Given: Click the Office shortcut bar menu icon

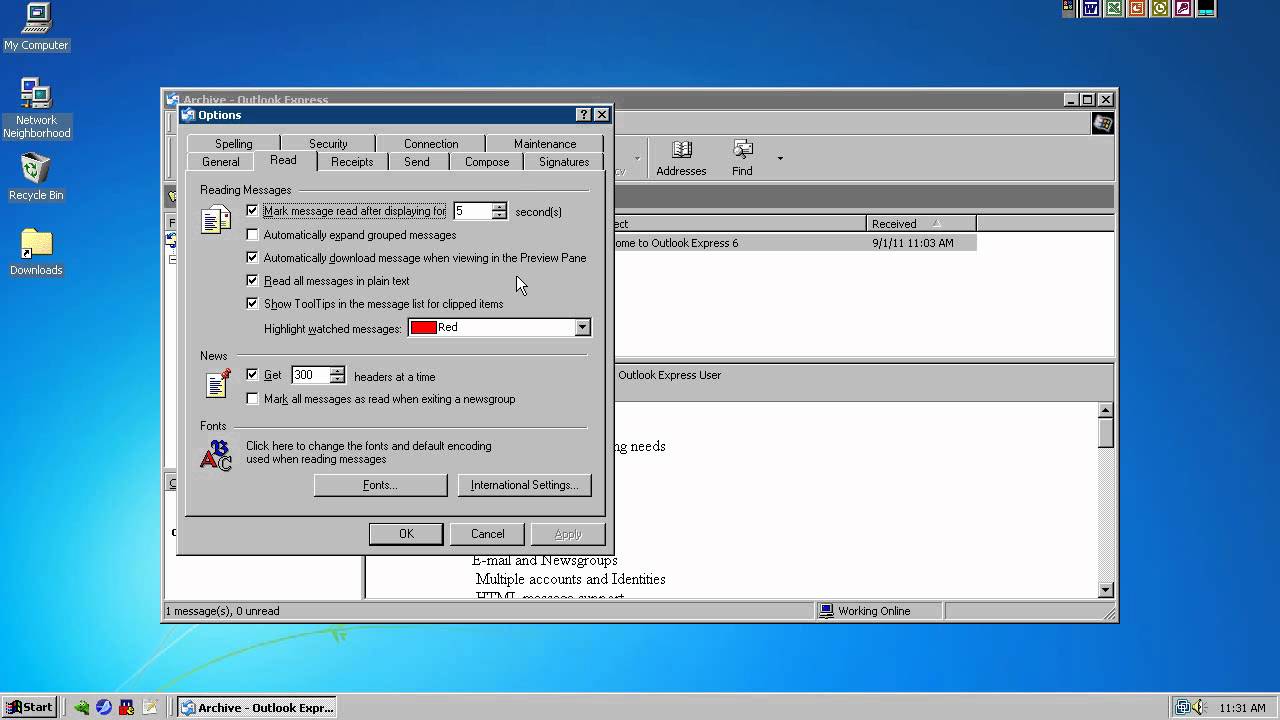Looking at the screenshot, I should pyautogui.click(x=1068, y=7).
